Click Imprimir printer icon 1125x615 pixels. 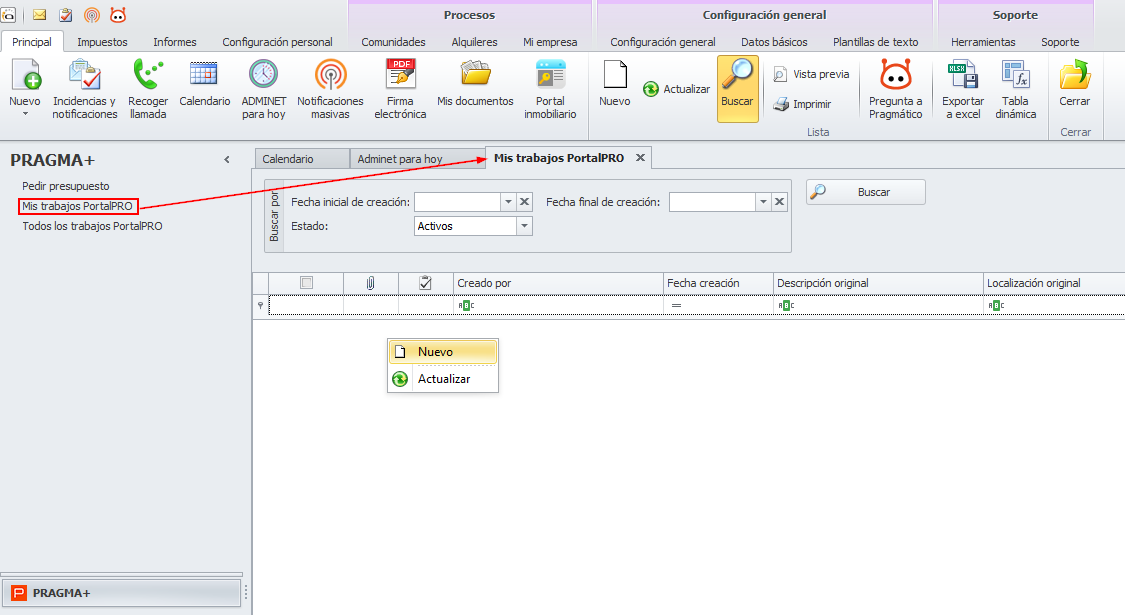pyautogui.click(x=781, y=105)
